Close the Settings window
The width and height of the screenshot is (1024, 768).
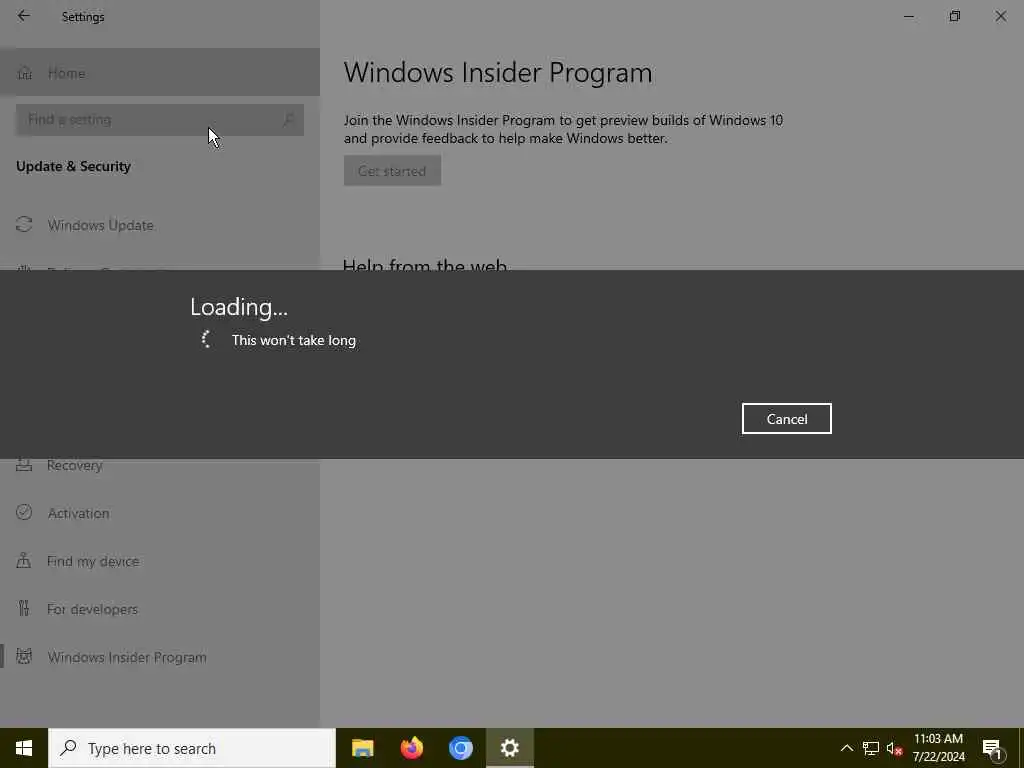pos(1000,16)
